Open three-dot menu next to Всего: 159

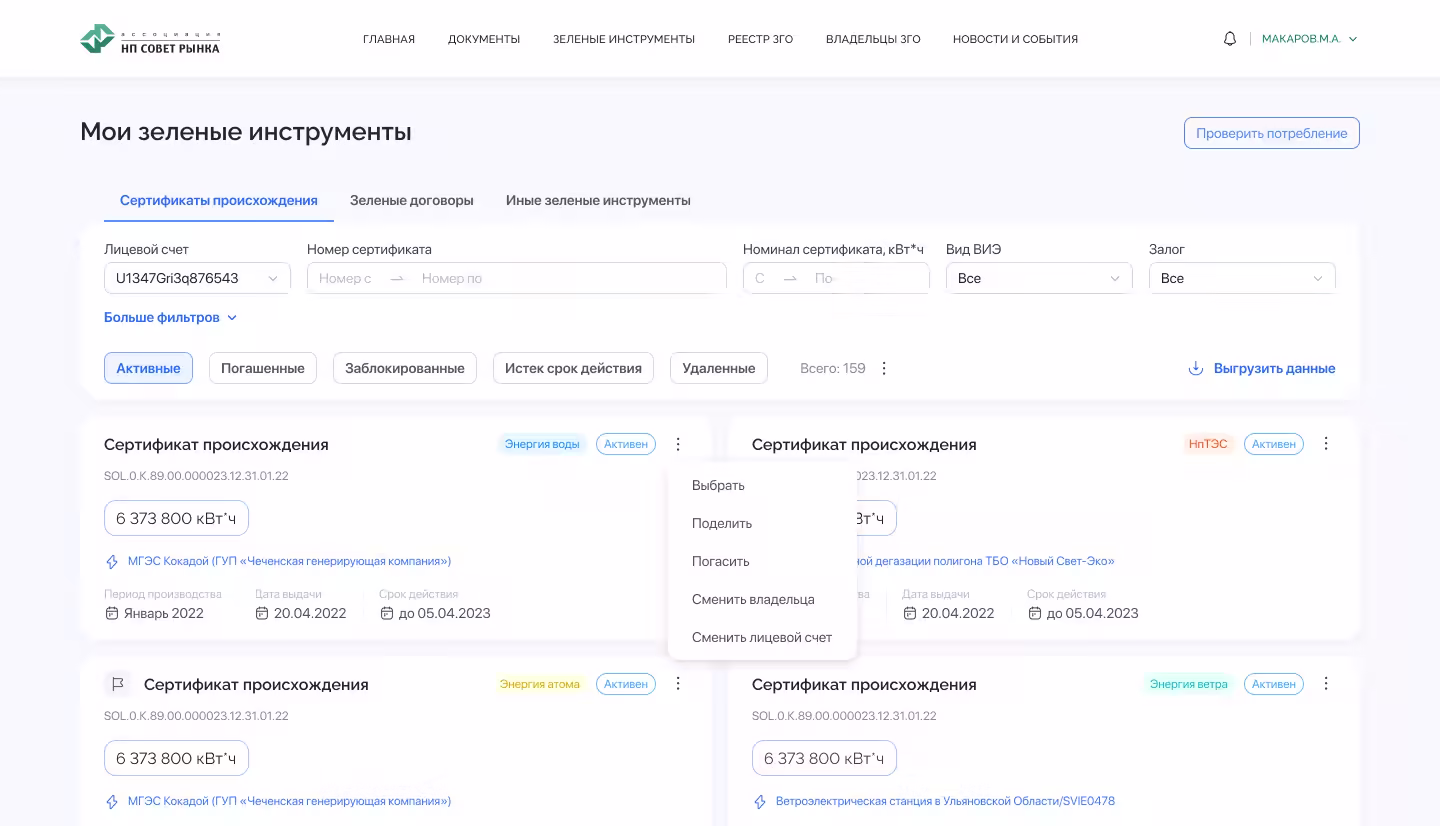884,368
